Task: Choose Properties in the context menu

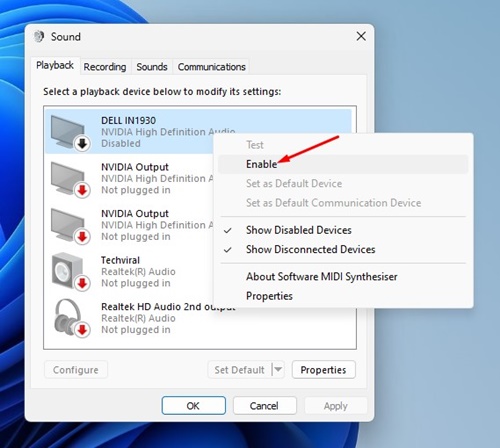Action: (x=343, y=296)
